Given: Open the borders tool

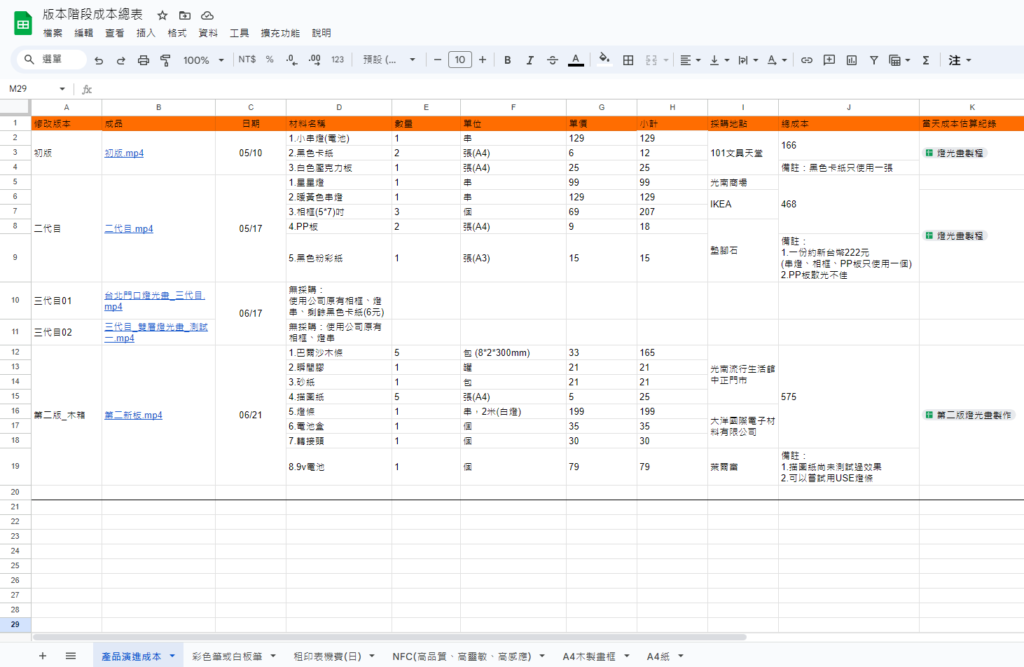Looking at the screenshot, I should (628, 60).
